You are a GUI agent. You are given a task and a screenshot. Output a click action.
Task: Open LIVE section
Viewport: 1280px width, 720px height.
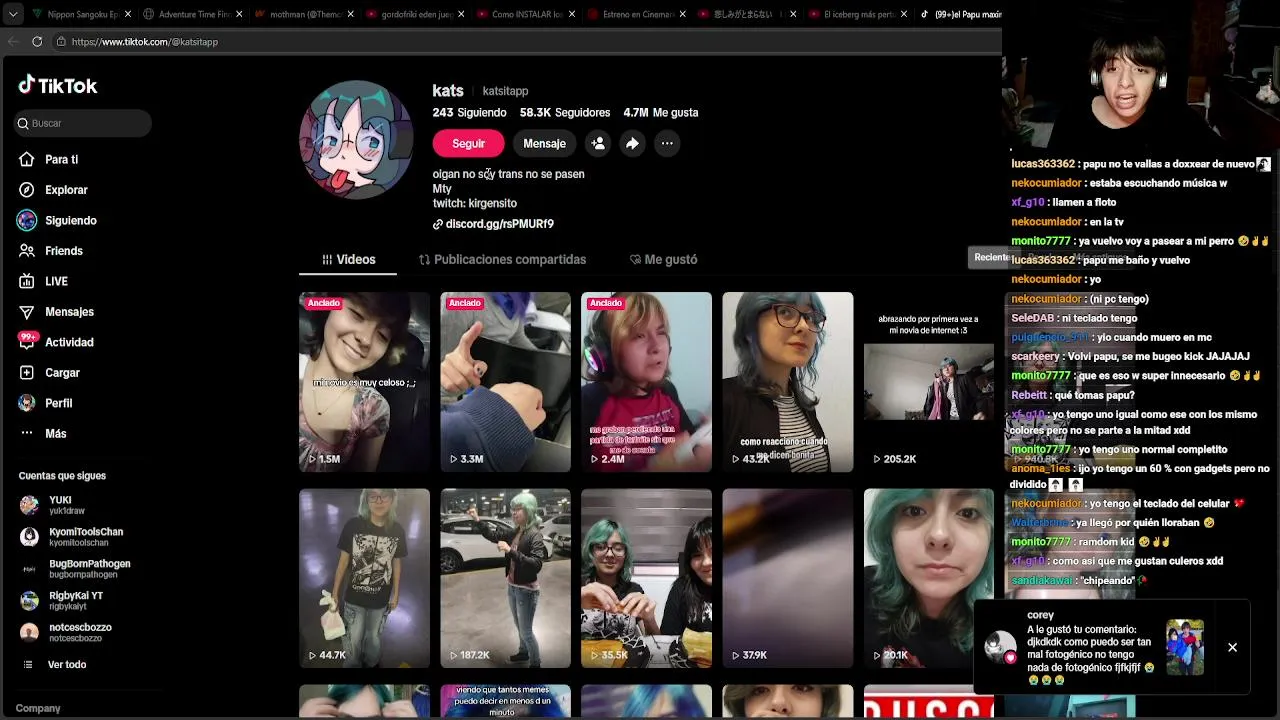pyautogui.click(x=56, y=281)
